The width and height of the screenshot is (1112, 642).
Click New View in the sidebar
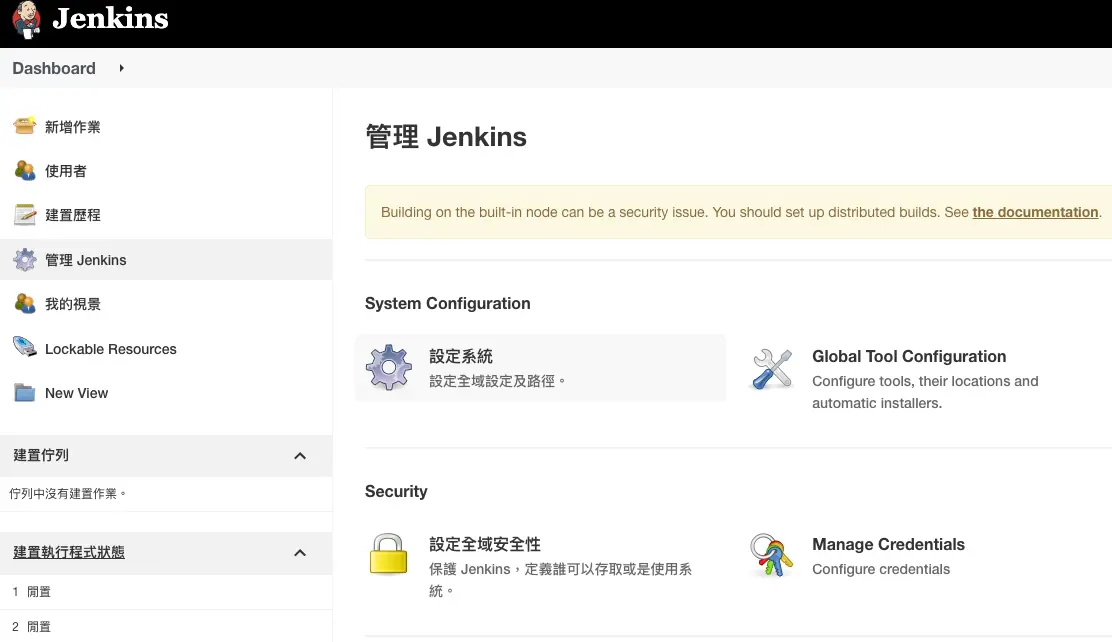(x=77, y=392)
